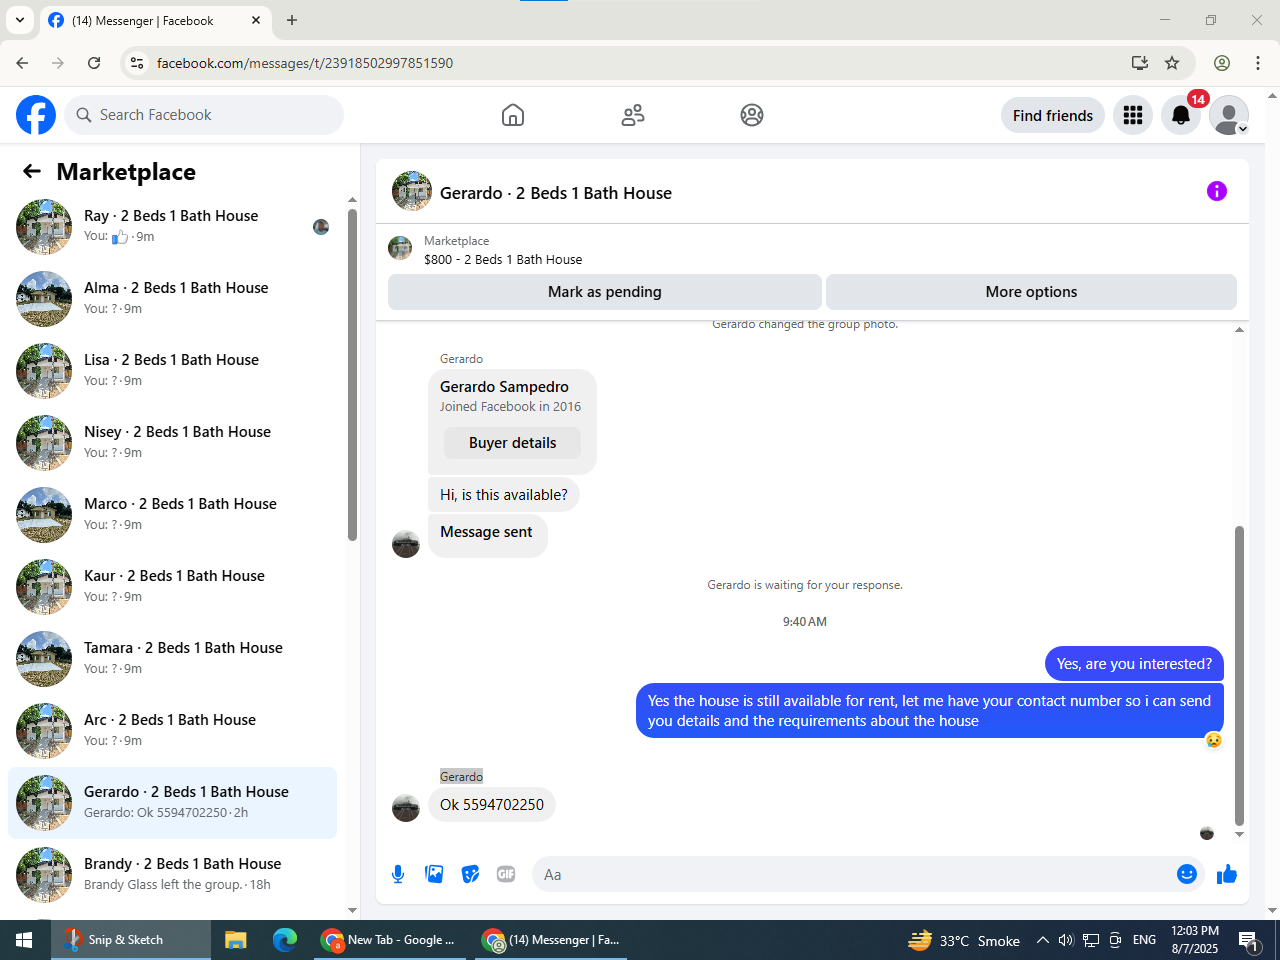Bookmark this page with the star

1172,63
